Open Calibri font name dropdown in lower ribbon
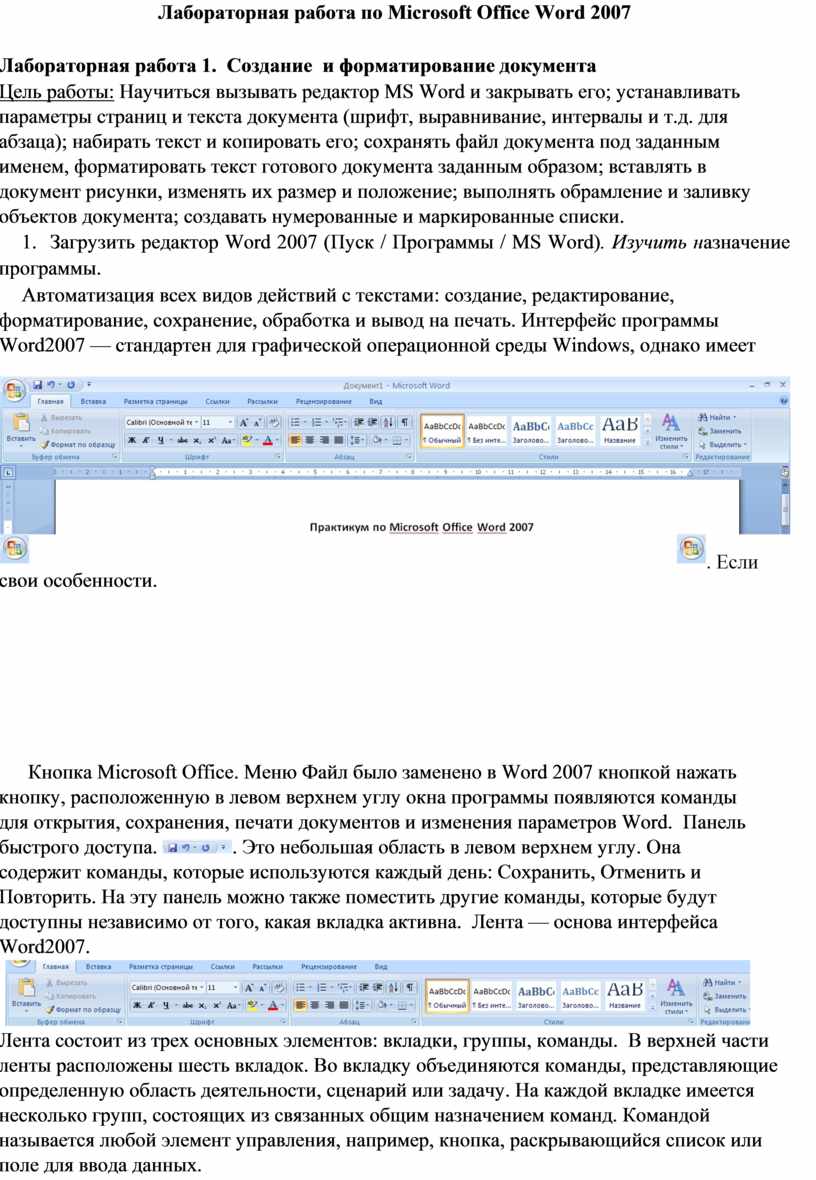The height and width of the screenshot is (1180, 816). click(201, 987)
